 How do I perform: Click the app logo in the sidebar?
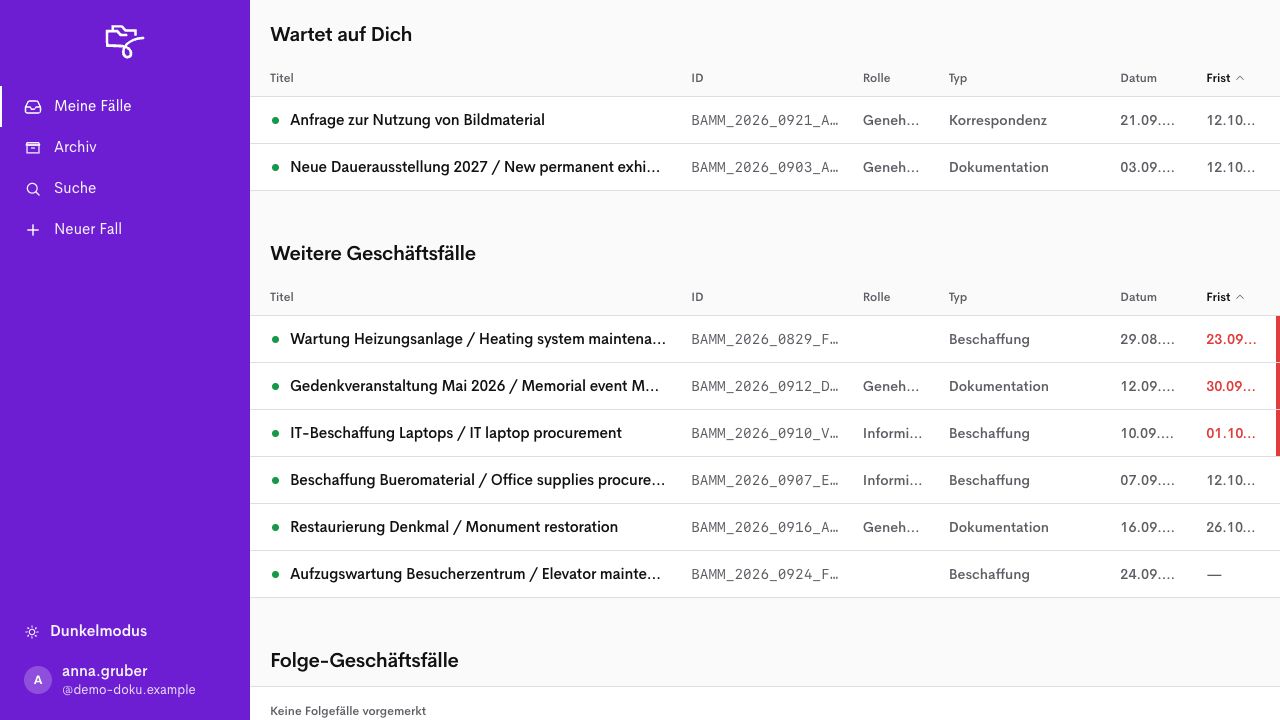click(125, 41)
